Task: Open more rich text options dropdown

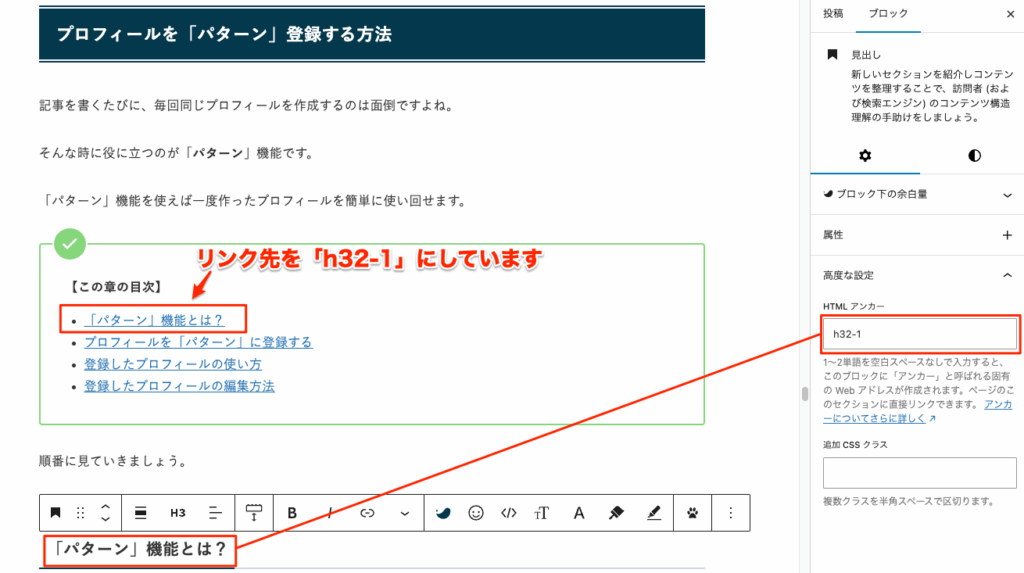Action: pos(405,514)
